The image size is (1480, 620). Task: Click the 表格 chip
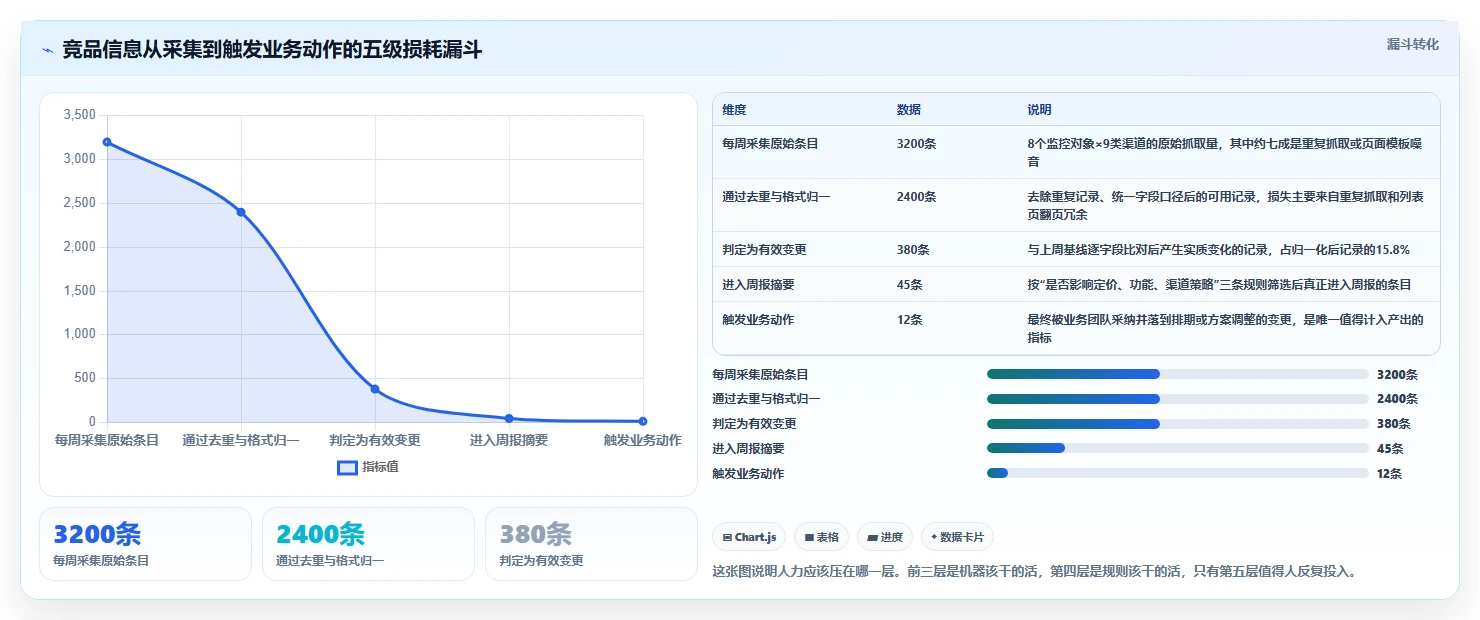821,537
